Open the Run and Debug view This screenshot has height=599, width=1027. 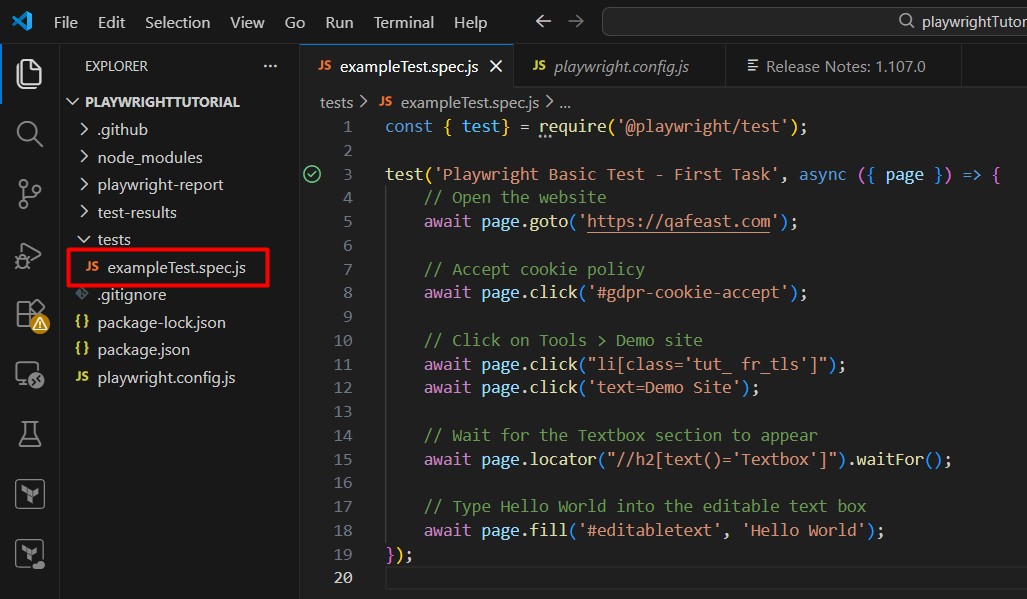coord(30,254)
